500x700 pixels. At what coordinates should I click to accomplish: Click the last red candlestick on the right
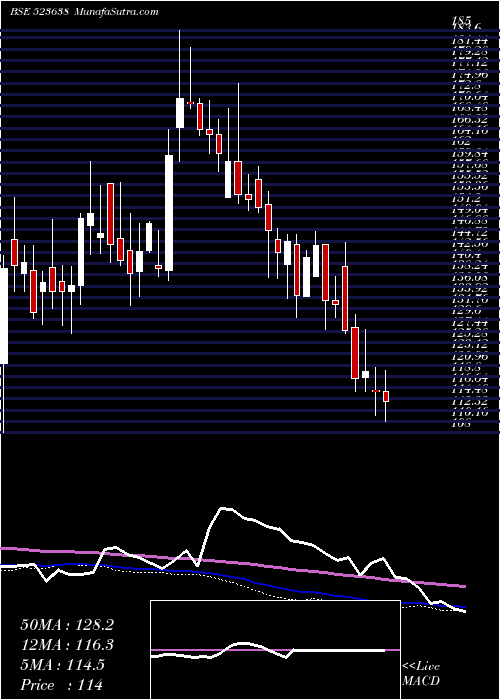point(386,396)
